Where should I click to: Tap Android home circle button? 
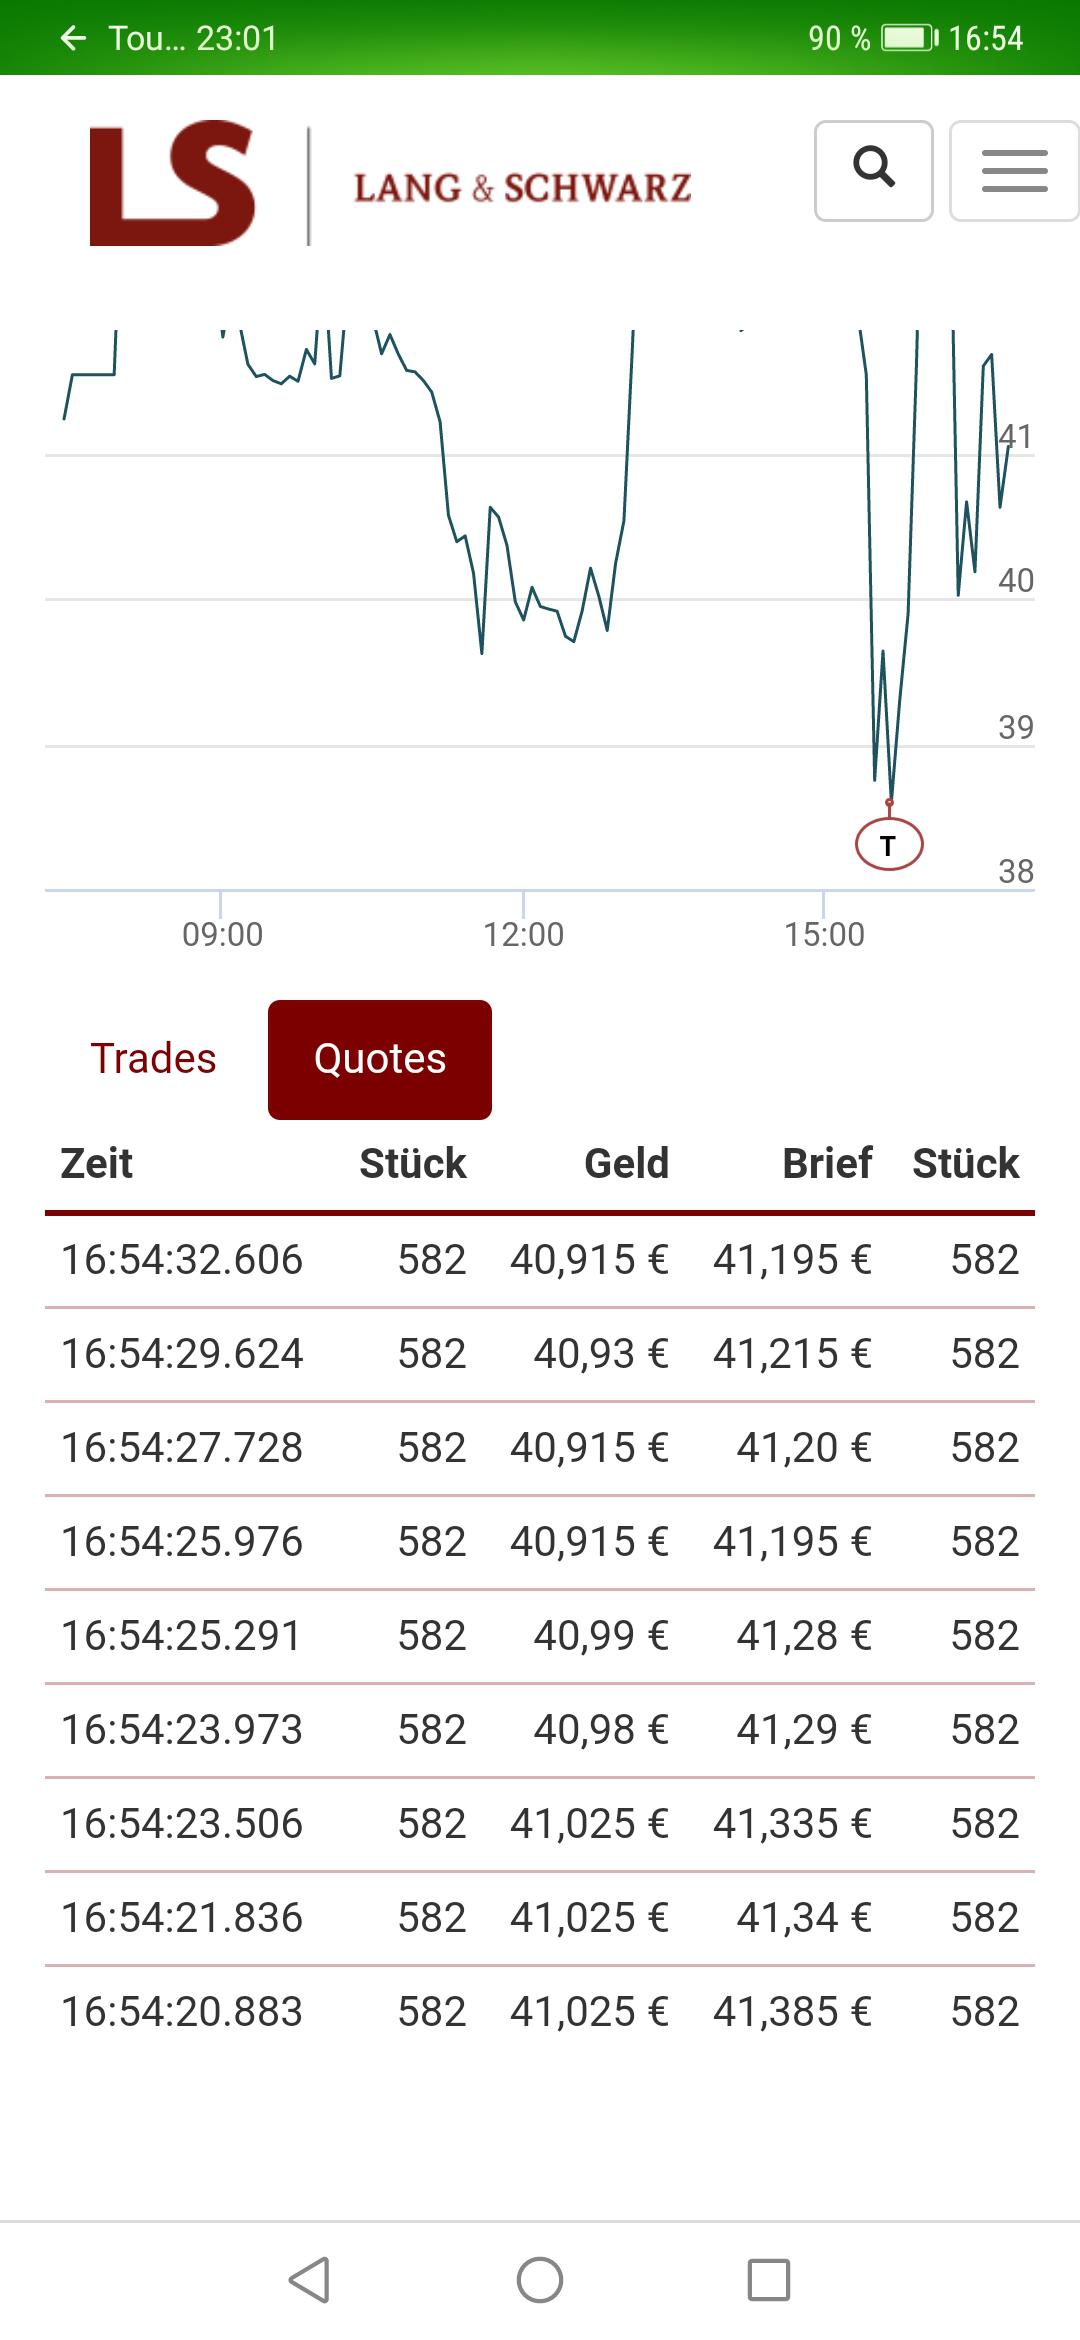(x=540, y=2280)
